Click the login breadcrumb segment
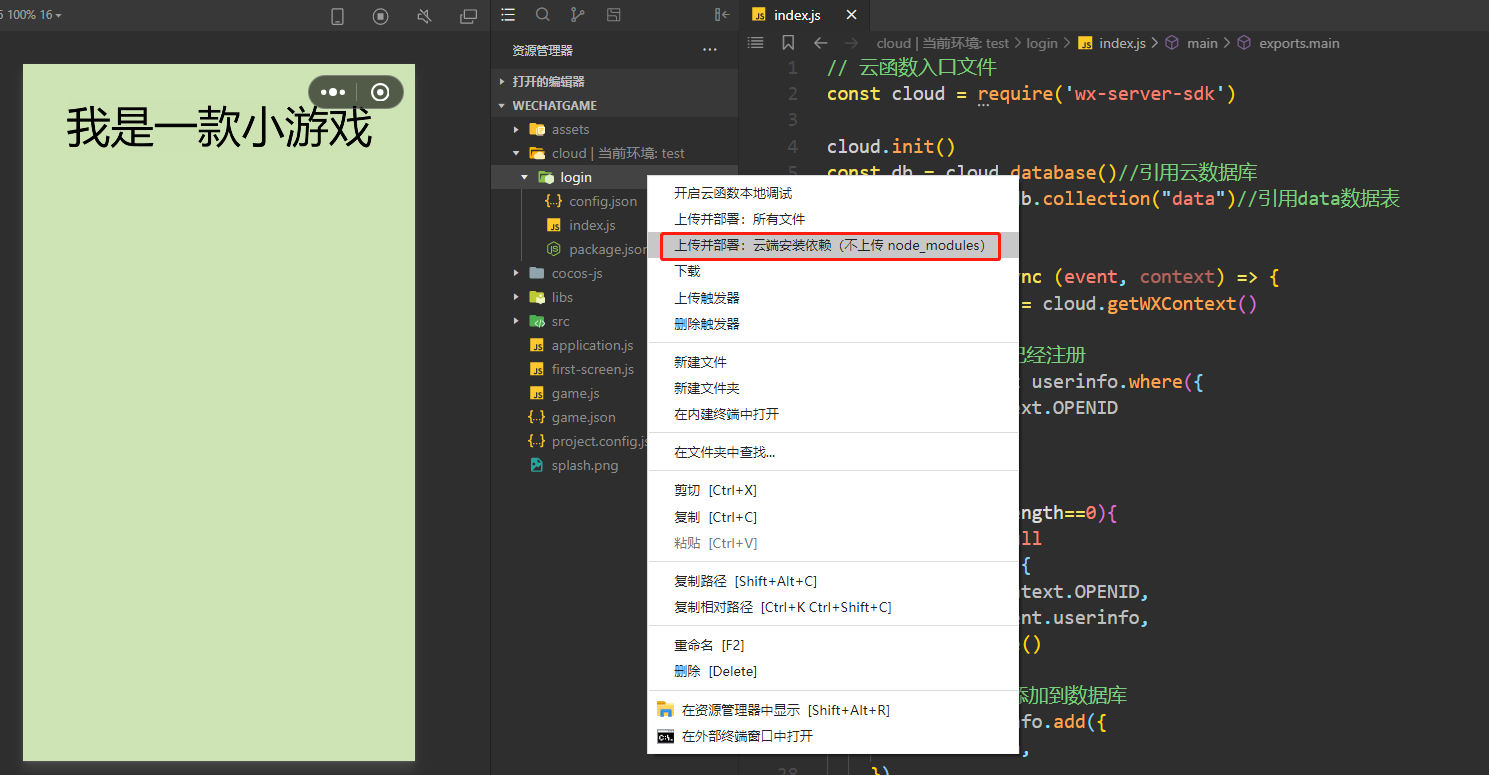The height and width of the screenshot is (775, 1489). pyautogui.click(x=1042, y=43)
